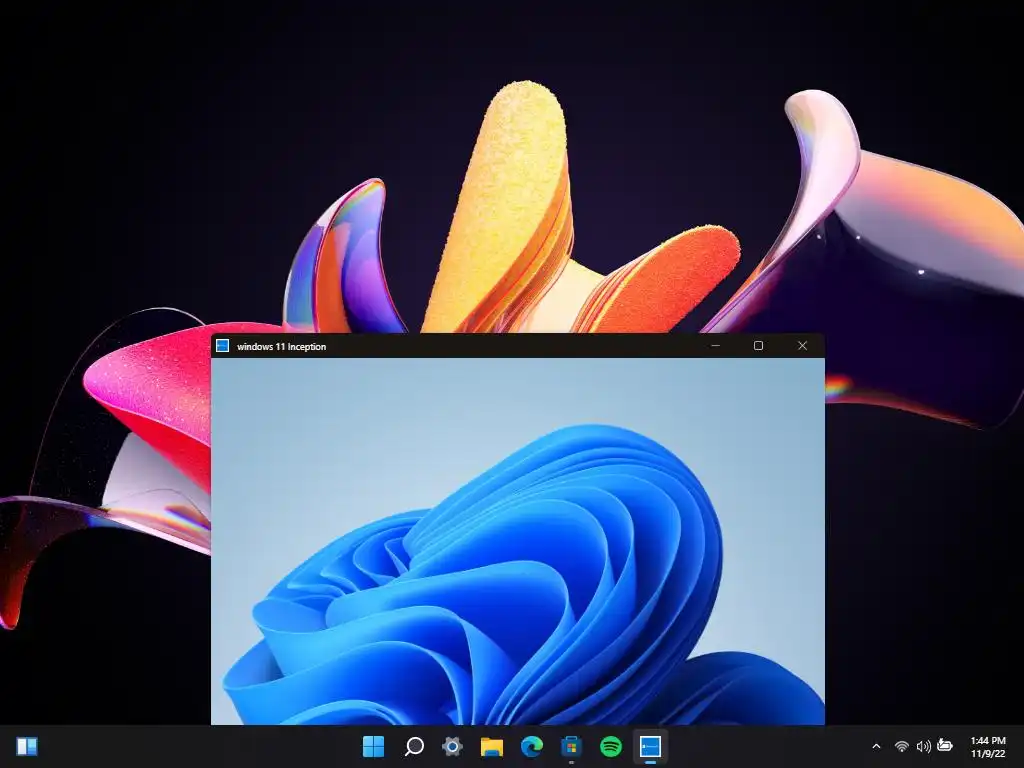Check the battery status icon
The width and height of the screenshot is (1024, 768).
pos(945,745)
